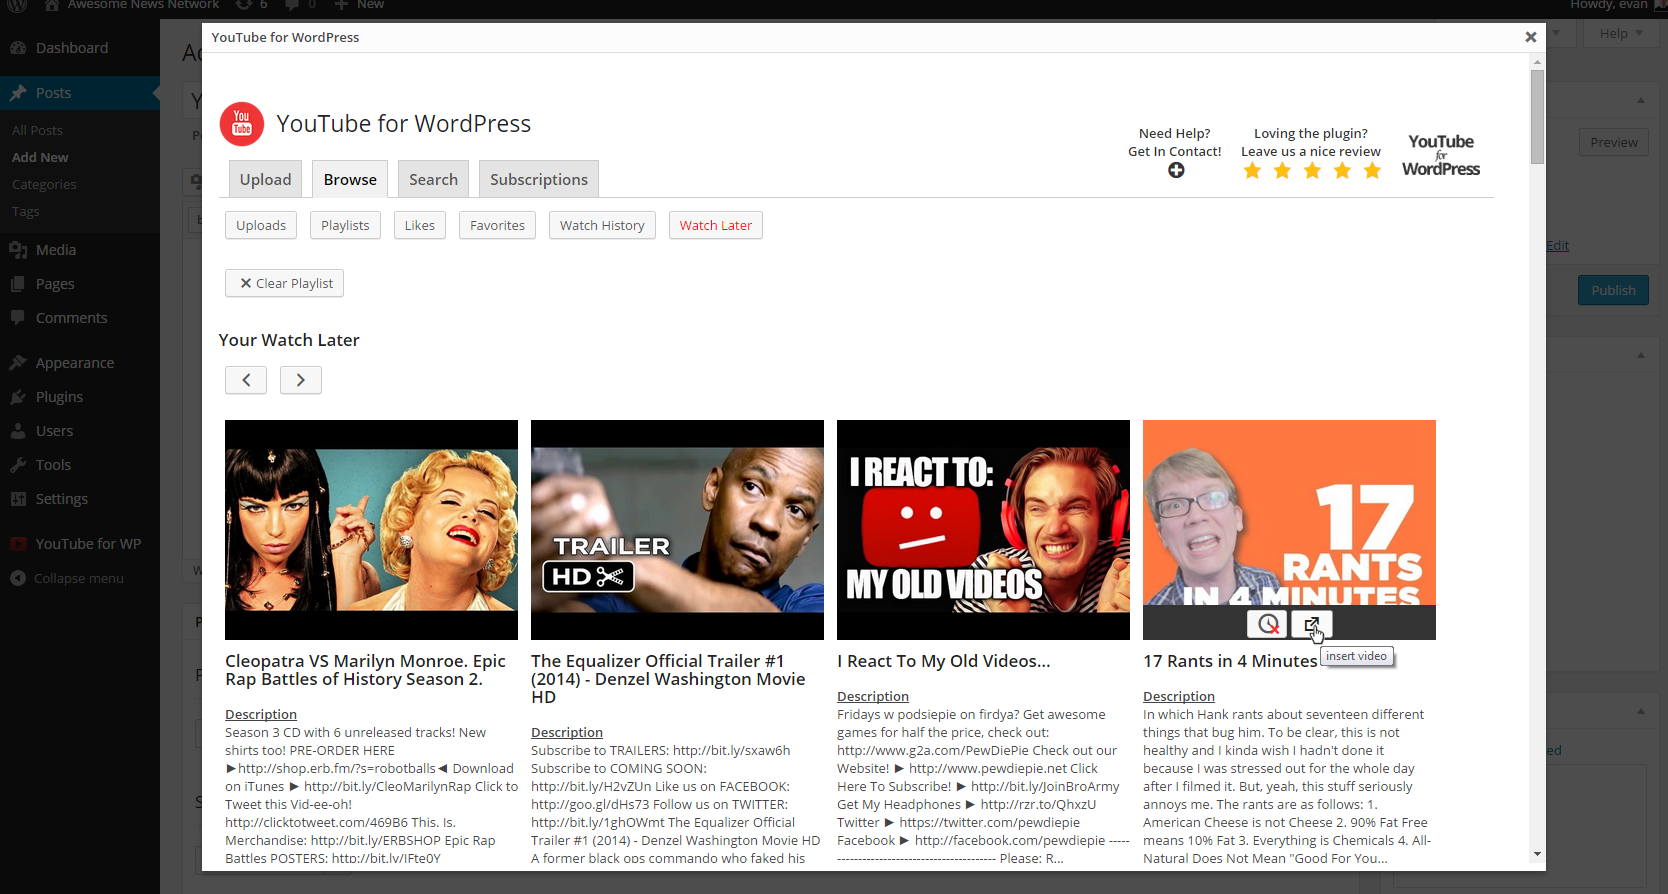Click the Clear Playlist button
The height and width of the screenshot is (894, 1668).
[x=285, y=283]
